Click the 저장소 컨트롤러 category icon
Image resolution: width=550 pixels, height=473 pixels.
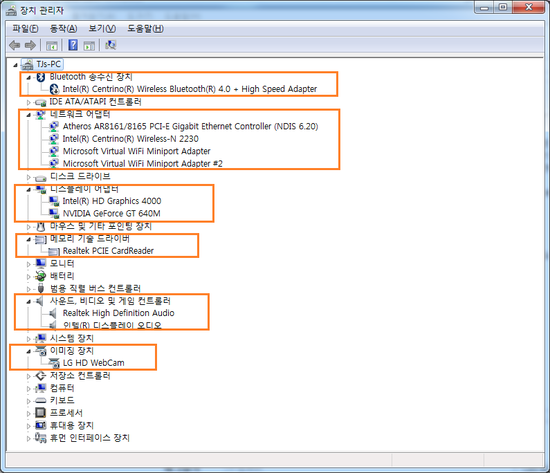coord(41,376)
